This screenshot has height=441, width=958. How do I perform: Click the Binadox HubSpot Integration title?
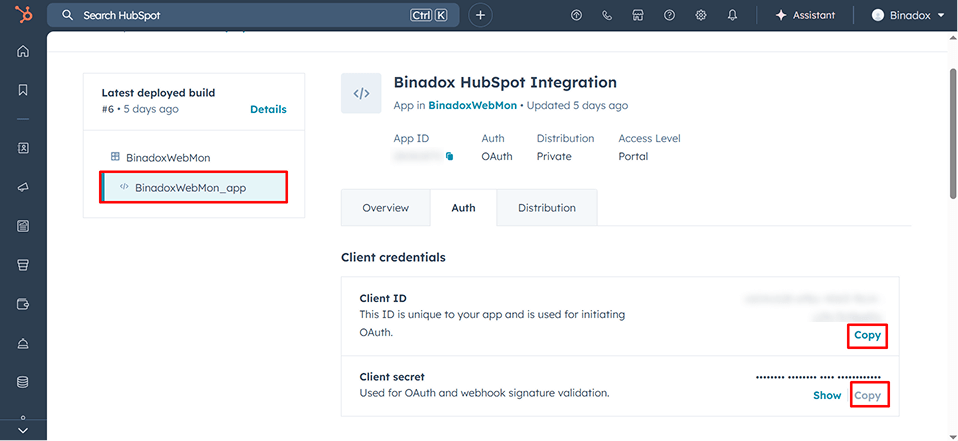coord(505,82)
